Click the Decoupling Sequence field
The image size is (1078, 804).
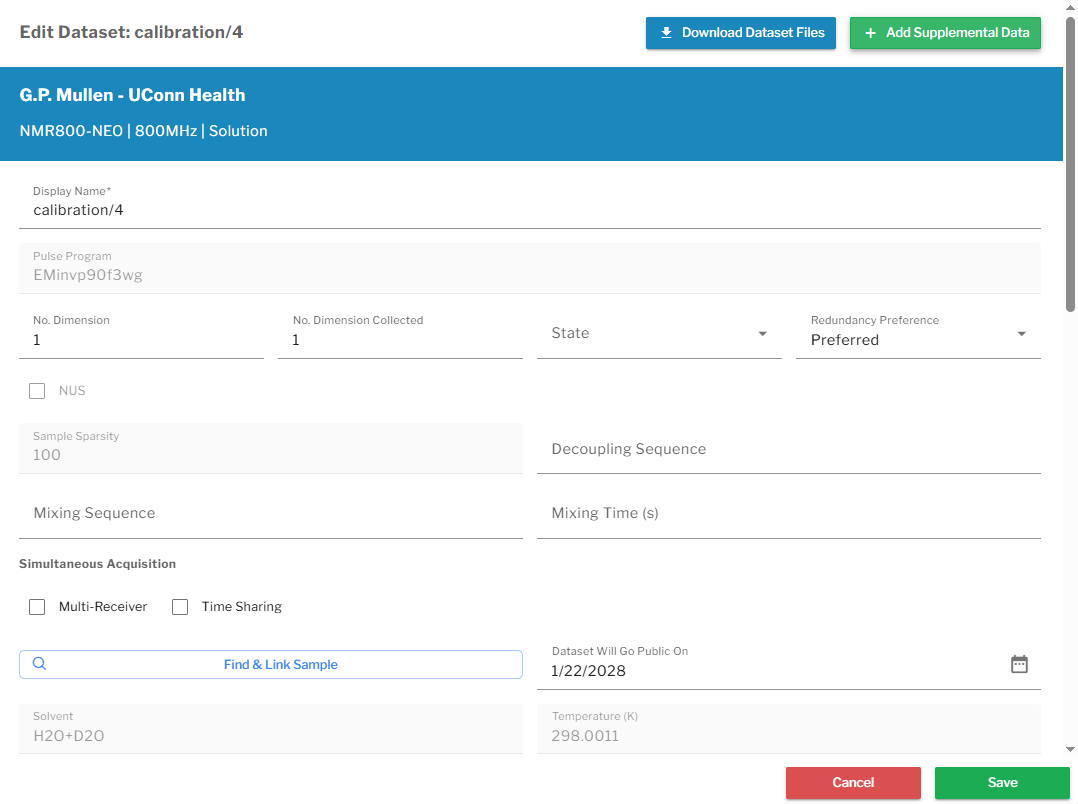point(789,448)
